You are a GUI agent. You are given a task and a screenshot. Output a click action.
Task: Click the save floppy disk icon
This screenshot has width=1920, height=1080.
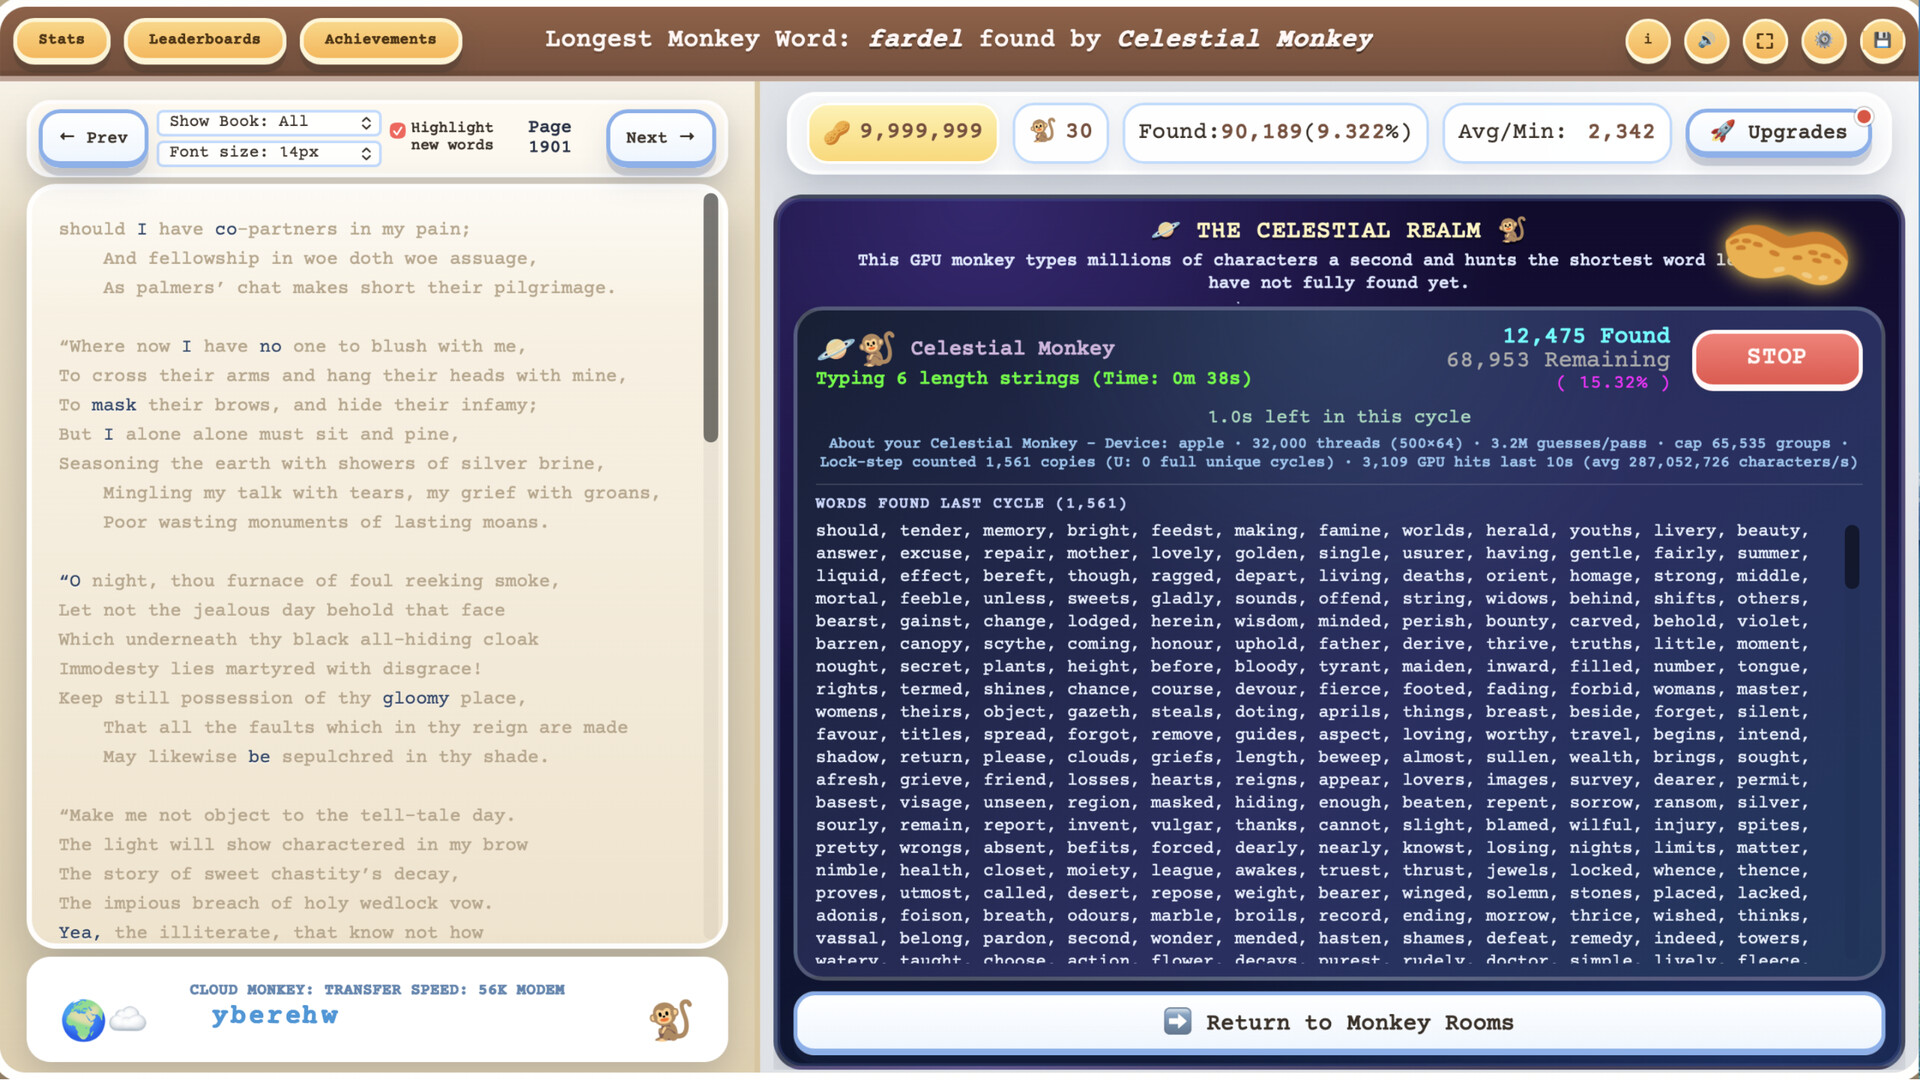(x=1882, y=40)
